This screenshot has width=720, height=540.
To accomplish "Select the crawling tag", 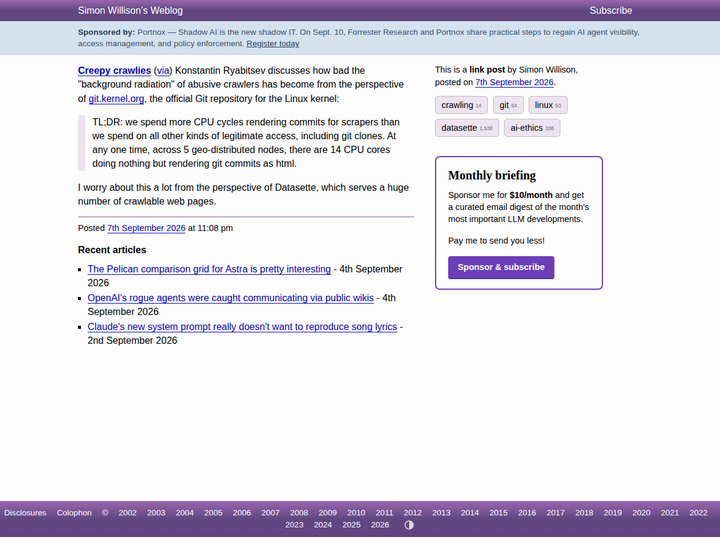I will point(461,105).
